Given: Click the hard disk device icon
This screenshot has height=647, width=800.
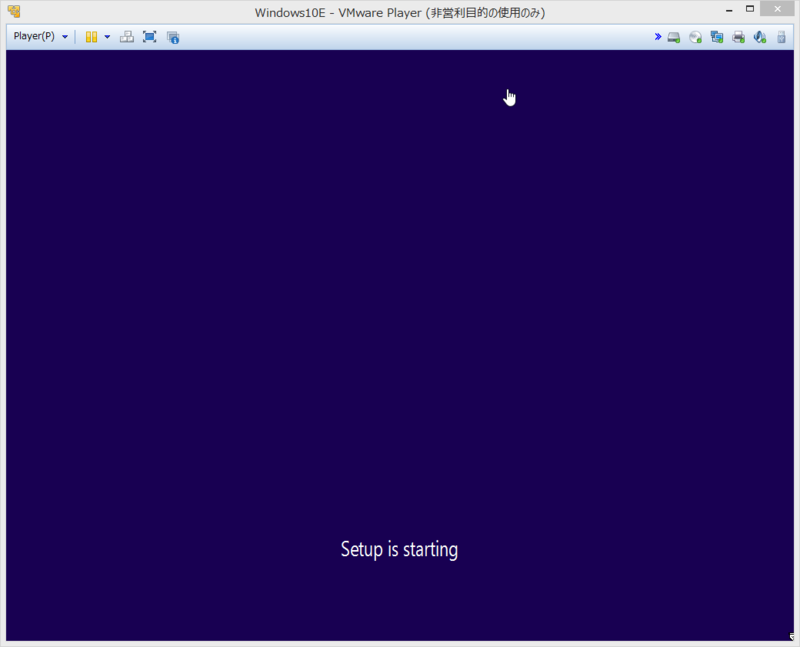Looking at the screenshot, I should [674, 37].
